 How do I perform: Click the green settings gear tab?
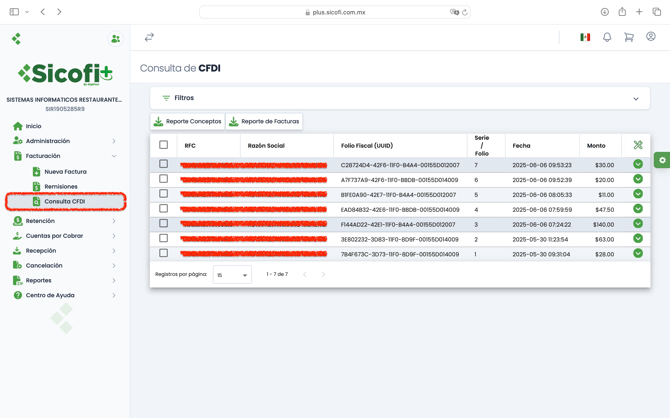662,160
